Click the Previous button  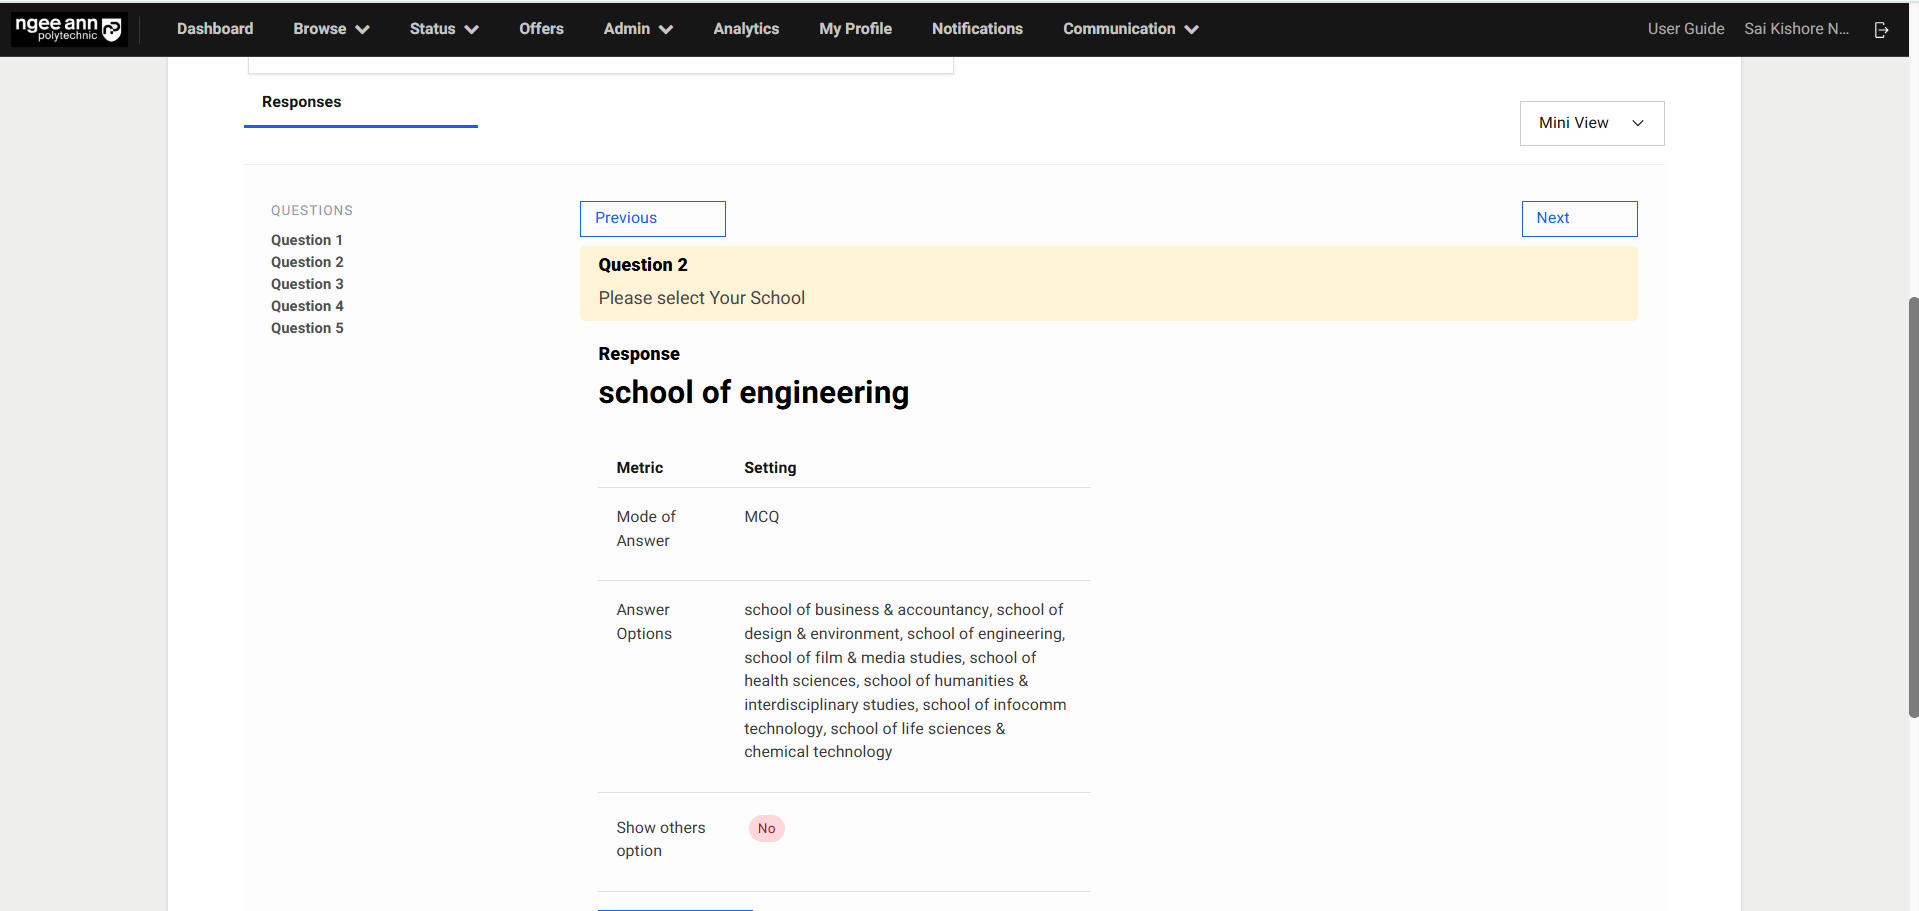tap(652, 219)
